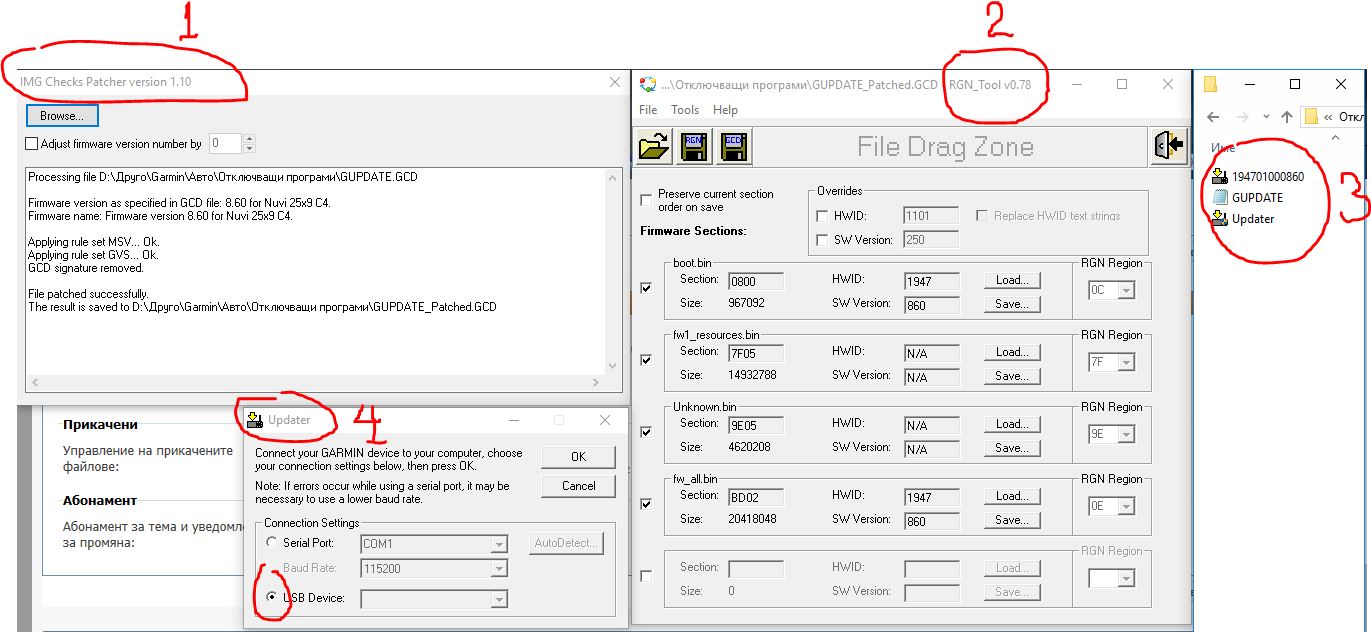Image resolution: width=1371 pixels, height=632 pixels.
Task: Click the exit door icon in RGN_Tool
Action: (1168, 147)
